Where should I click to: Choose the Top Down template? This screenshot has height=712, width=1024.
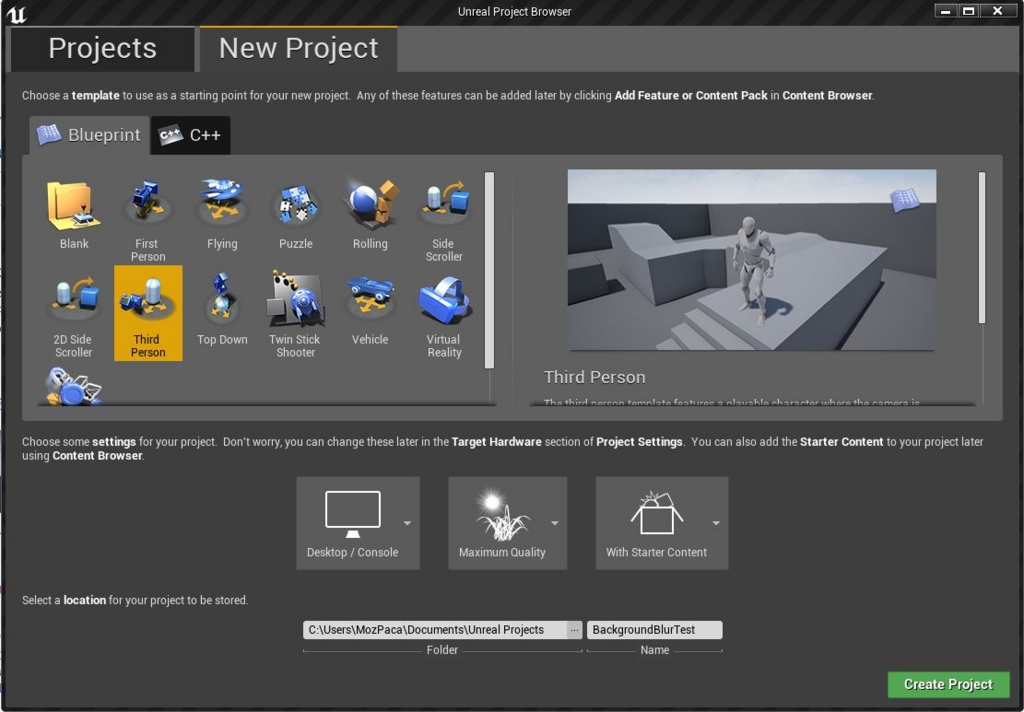[222, 314]
